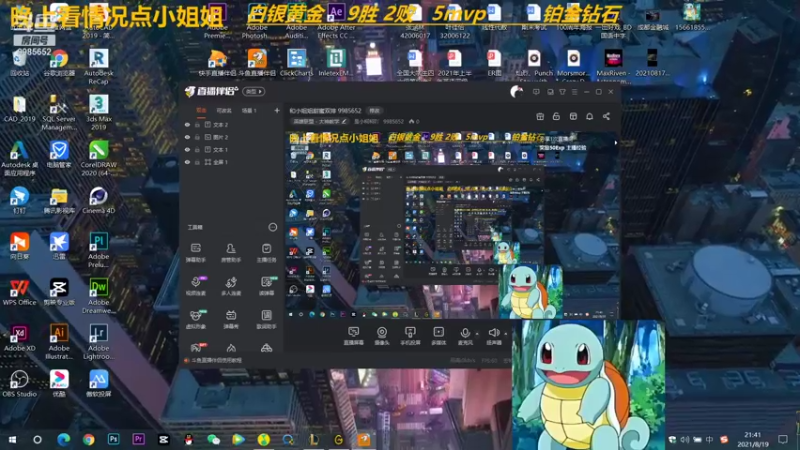Open the tutorial link at the companion's bottom left
The image size is (800, 450).
pyautogui.click(x=213, y=360)
